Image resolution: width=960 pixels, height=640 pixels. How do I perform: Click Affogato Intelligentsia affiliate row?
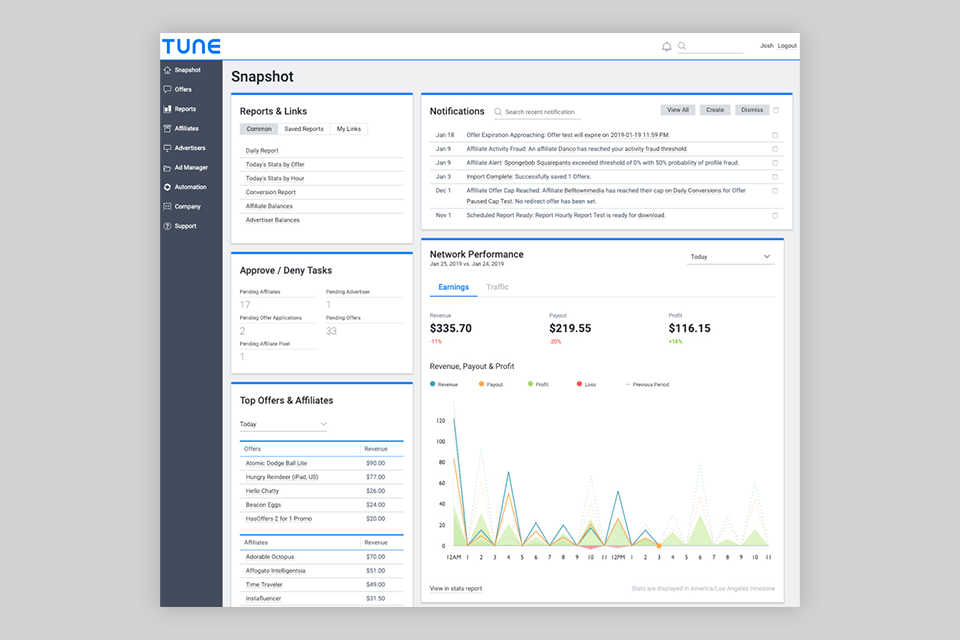[322, 571]
